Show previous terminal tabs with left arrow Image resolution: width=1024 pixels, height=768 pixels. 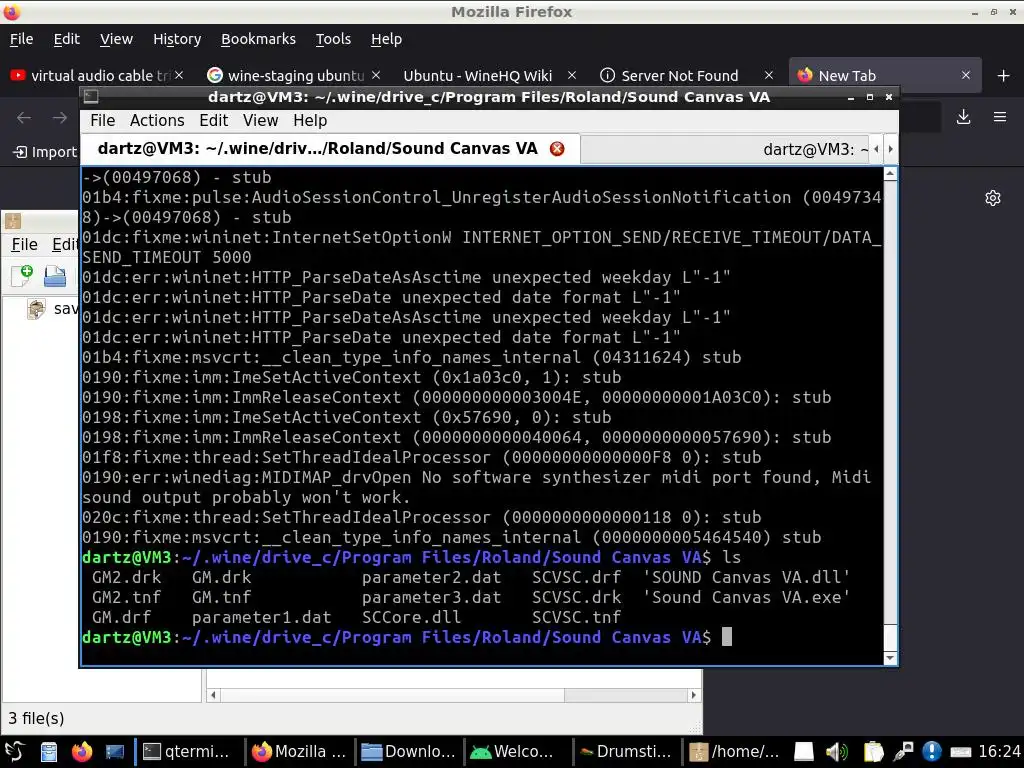[876, 150]
